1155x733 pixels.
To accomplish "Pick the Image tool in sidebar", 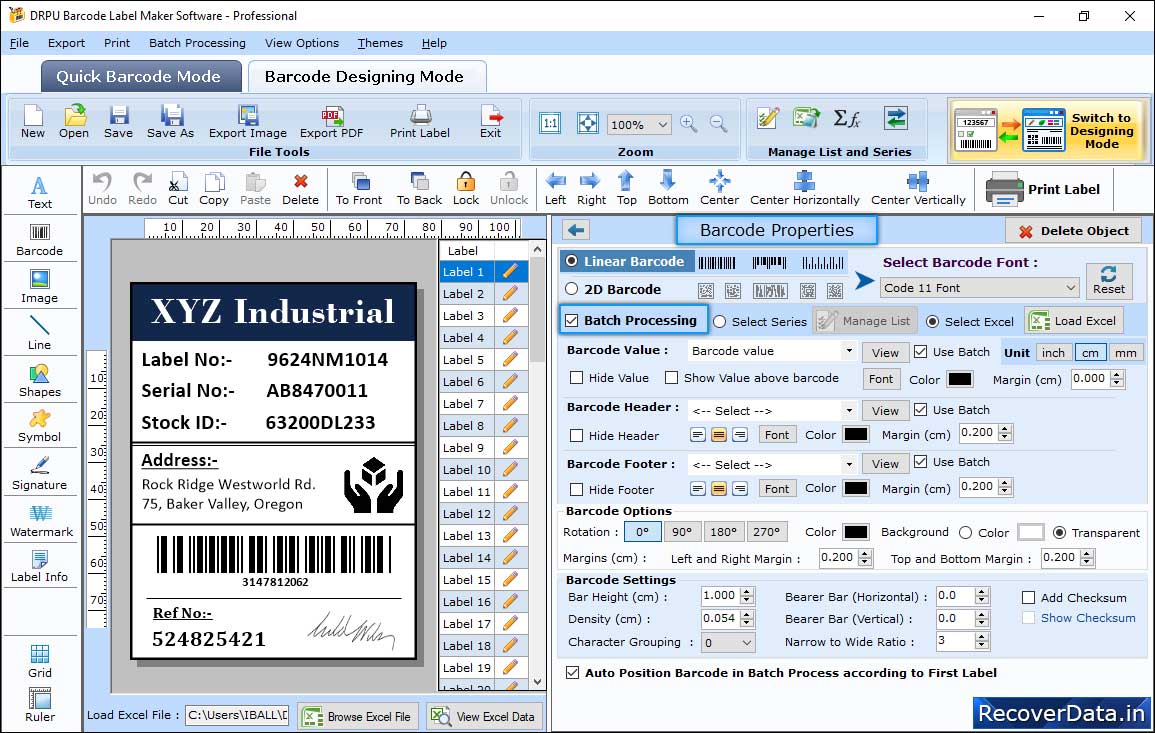I will point(40,287).
